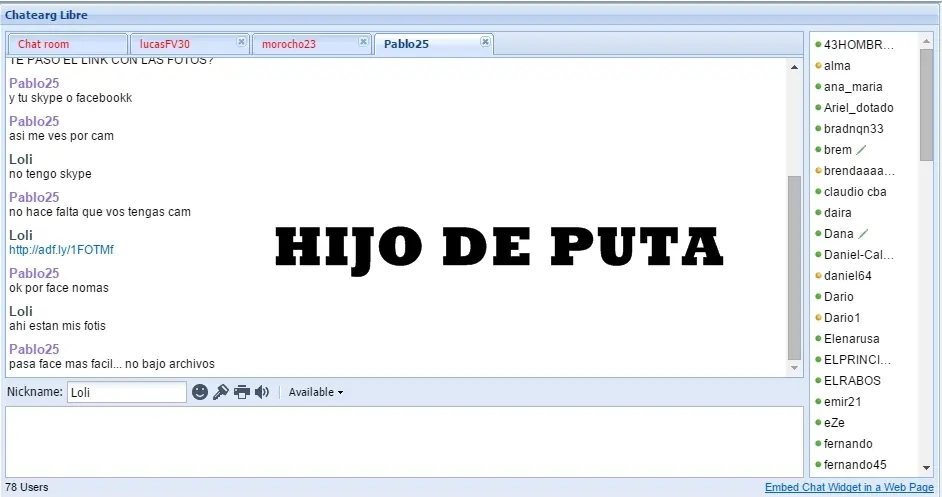Select user brendaaaa... in the list
Viewport: 942px width, 497px height.
coord(859,171)
